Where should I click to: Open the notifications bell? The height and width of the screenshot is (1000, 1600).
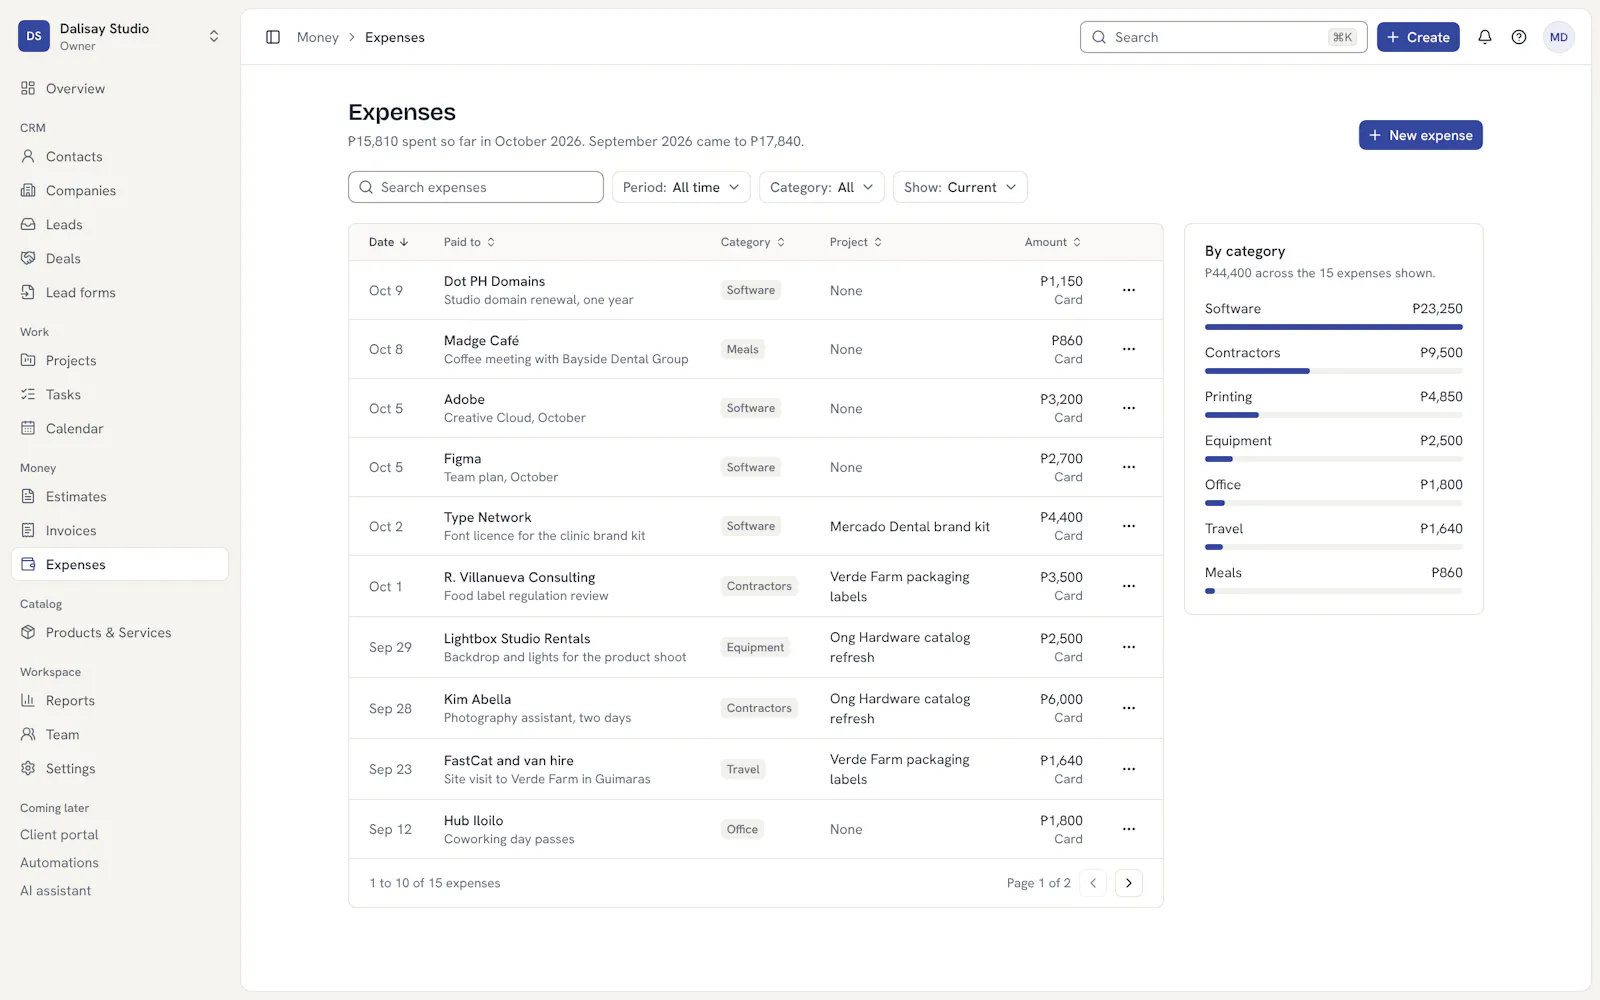click(1485, 37)
